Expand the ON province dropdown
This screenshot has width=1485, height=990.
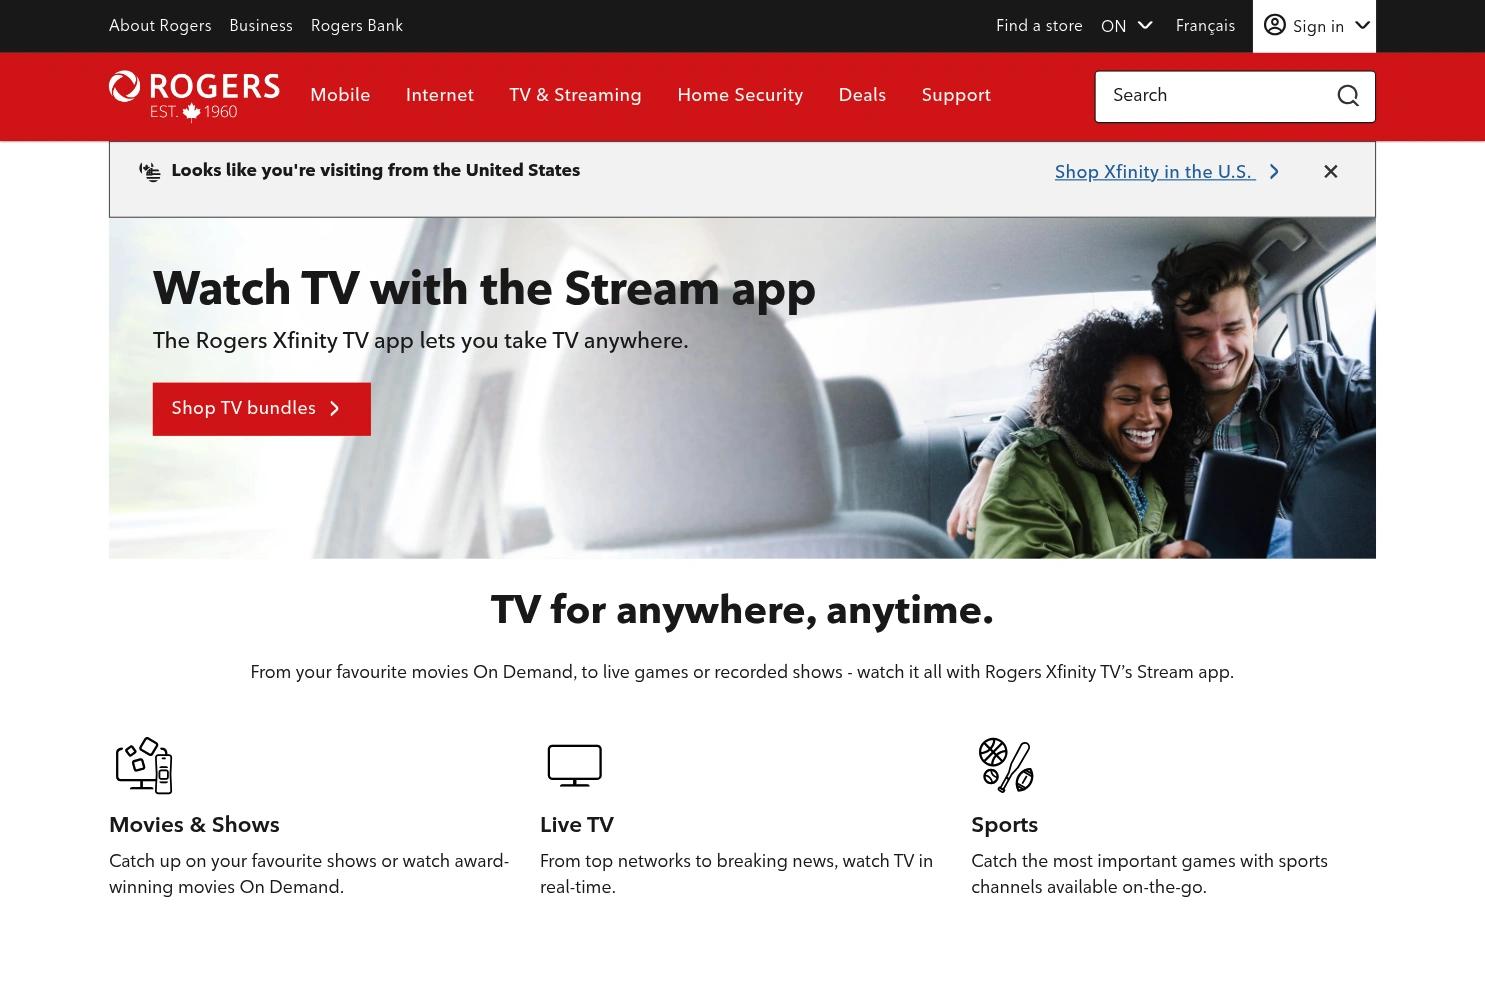(x=1127, y=26)
